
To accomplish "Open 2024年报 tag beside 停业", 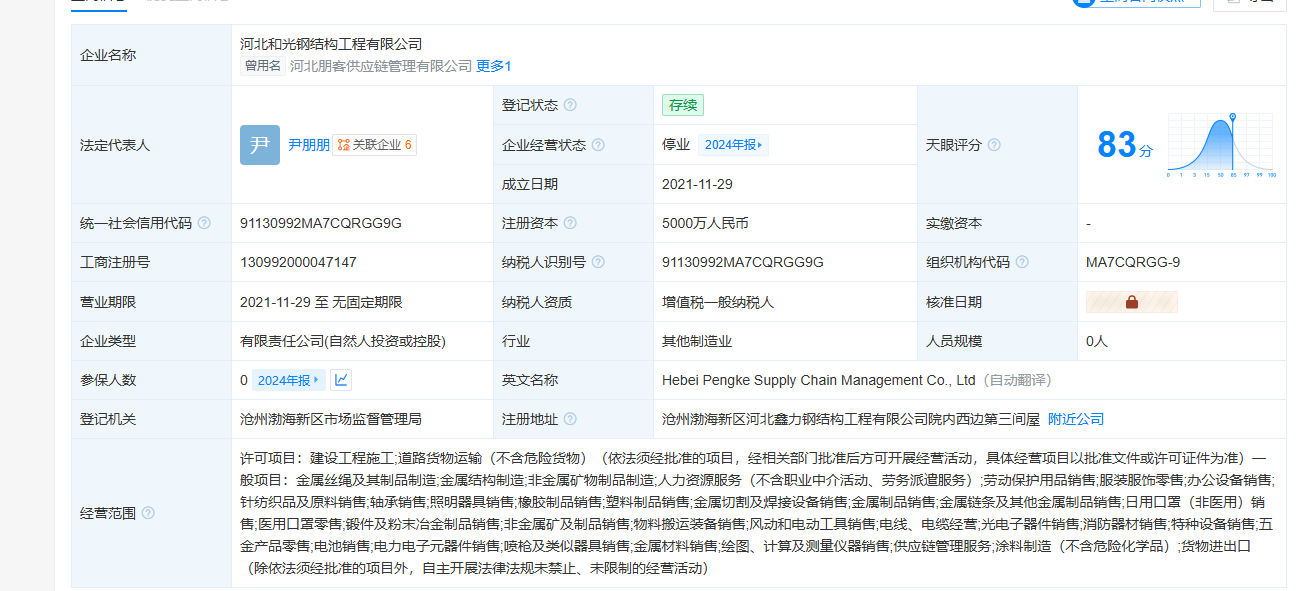I will (x=733, y=145).
